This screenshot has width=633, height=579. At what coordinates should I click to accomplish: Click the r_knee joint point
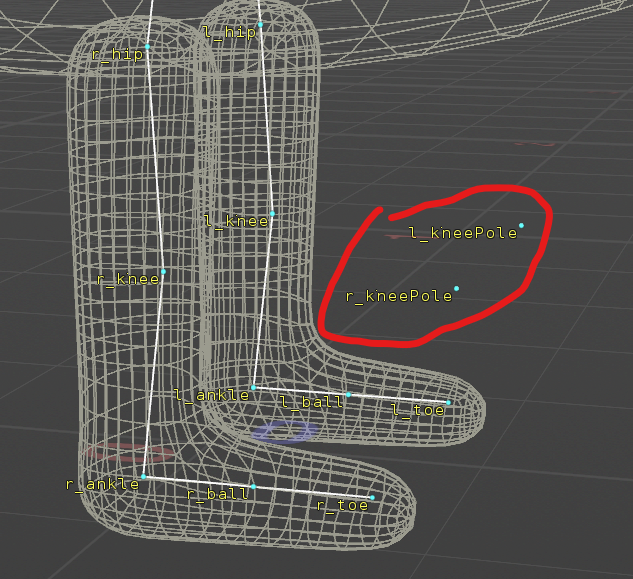click(164, 271)
